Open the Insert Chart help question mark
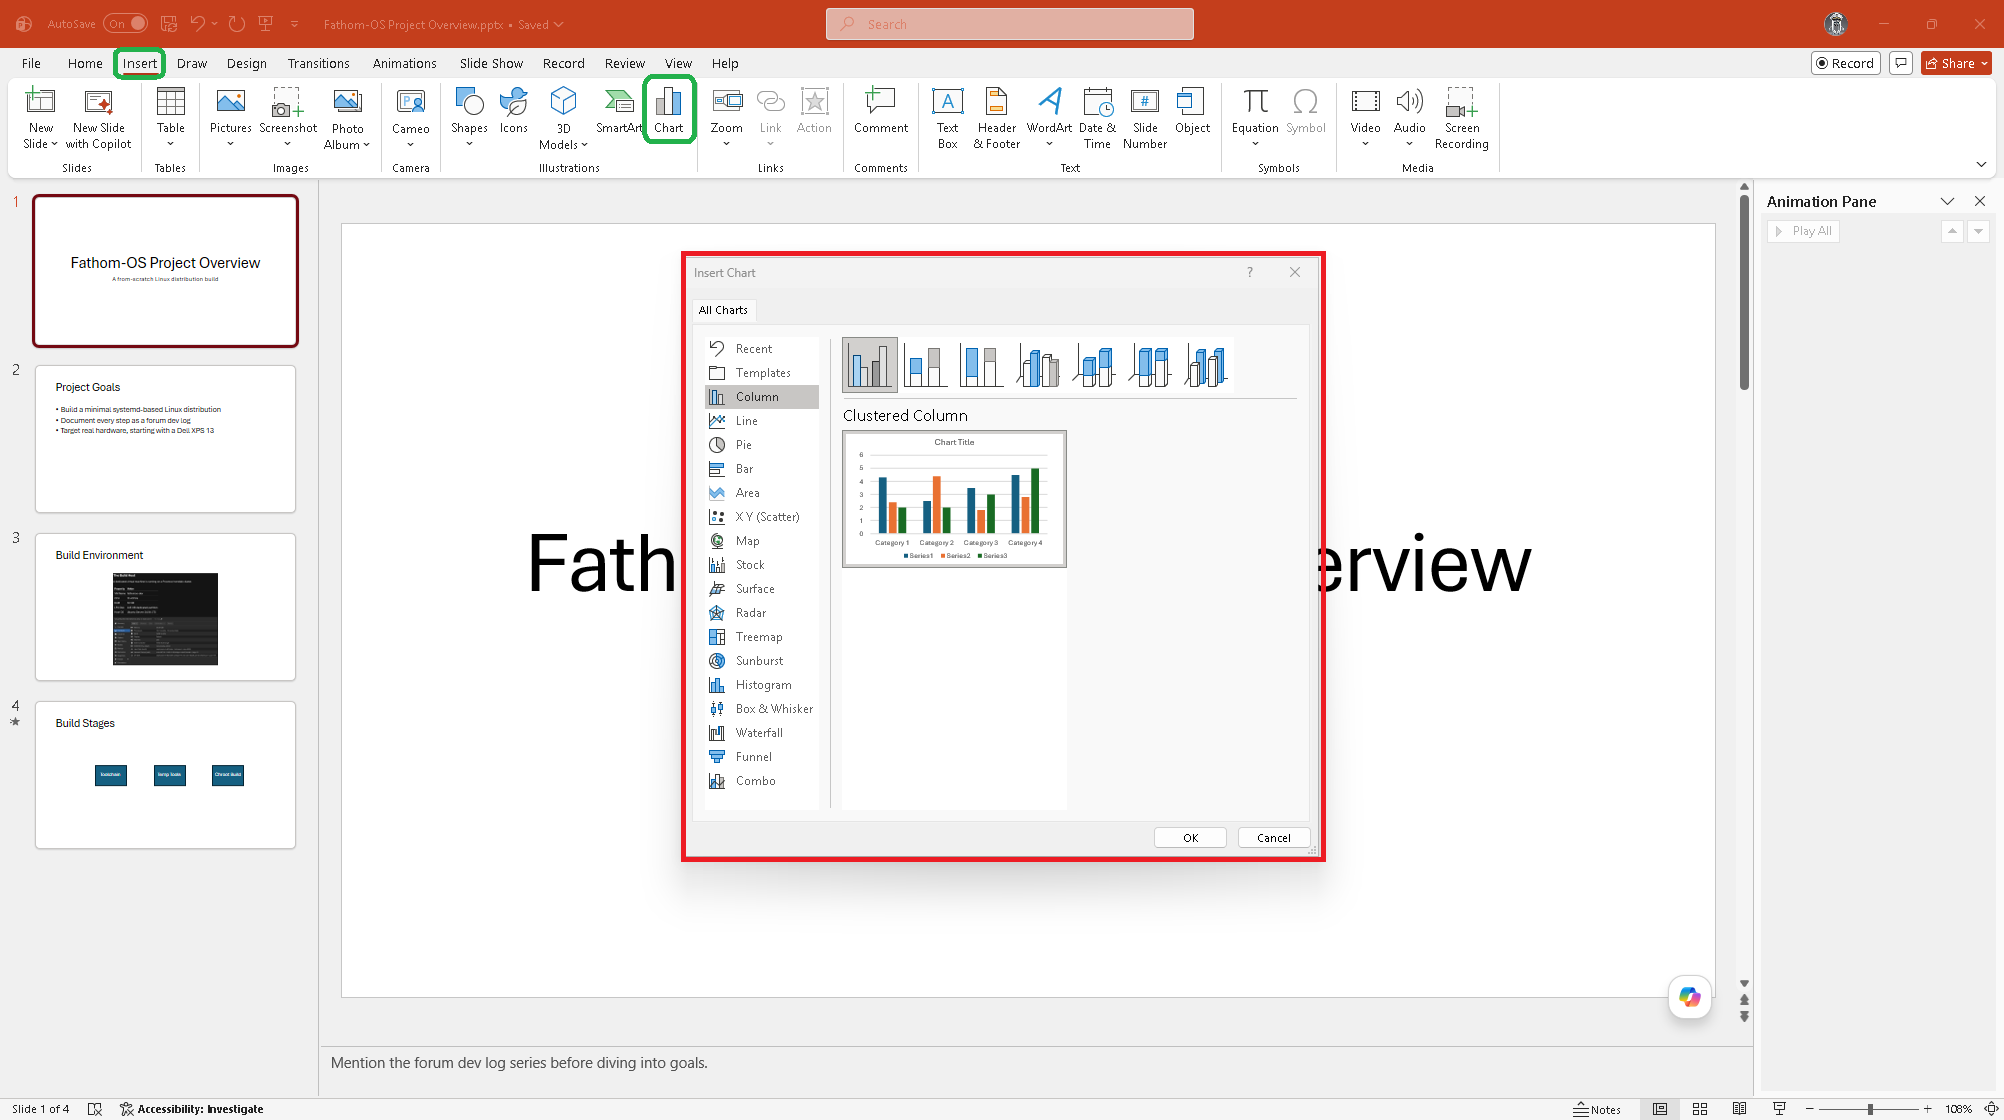Screen dimensions: 2004x1120 coord(1249,272)
